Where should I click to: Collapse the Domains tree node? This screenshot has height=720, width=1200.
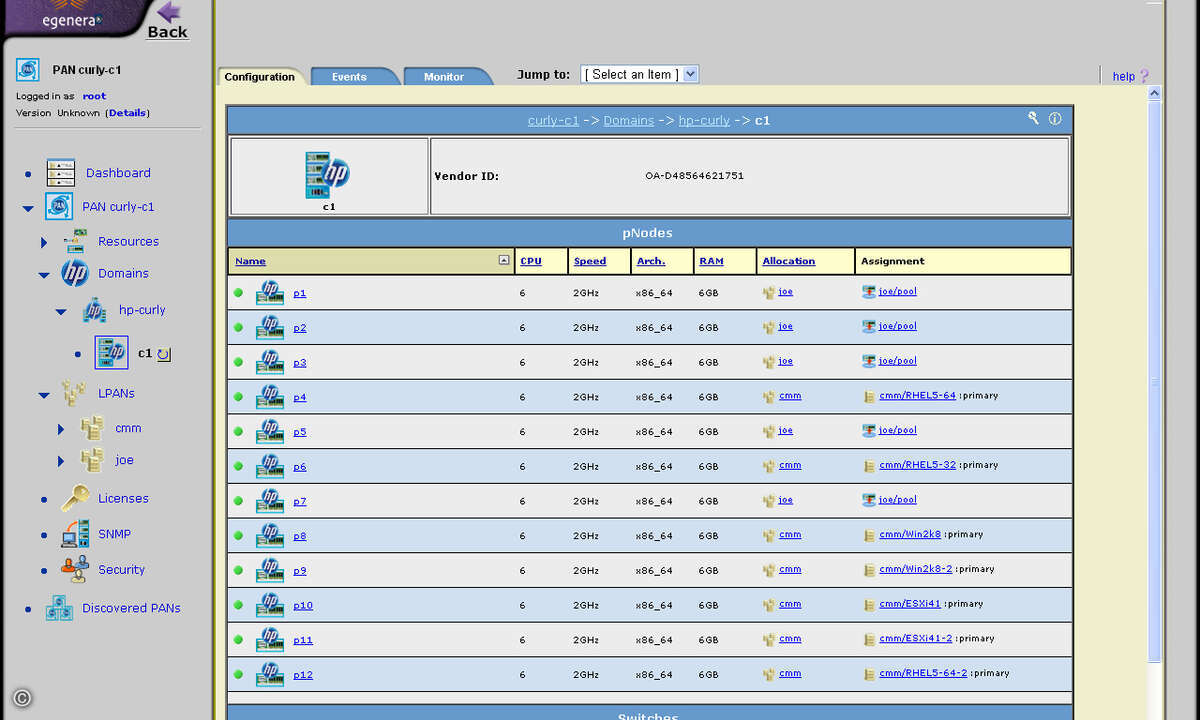point(44,274)
